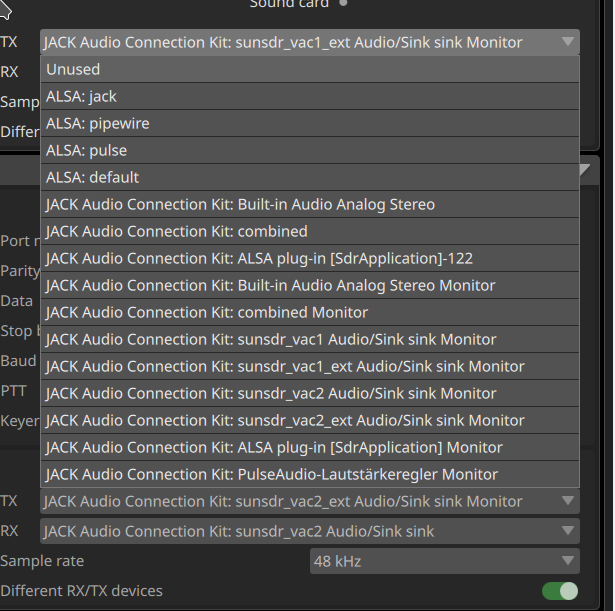
Task: Open the lower RX dropdown showing sunsdr_vac2 sink
Action: point(310,531)
